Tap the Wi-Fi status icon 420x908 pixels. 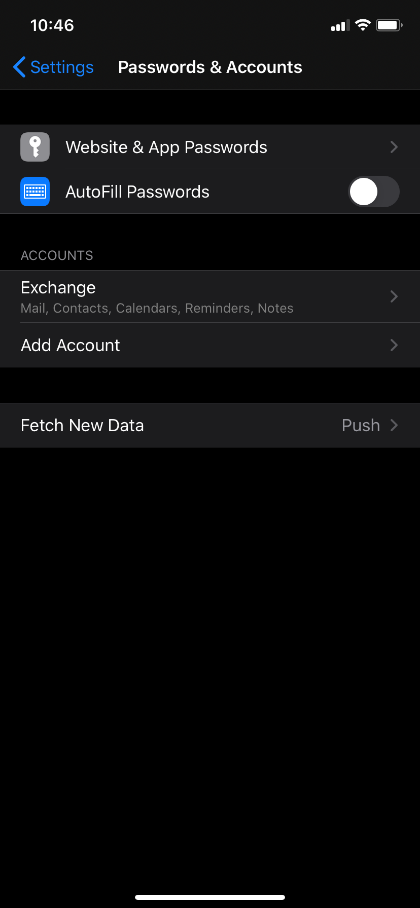pyautogui.click(x=363, y=25)
